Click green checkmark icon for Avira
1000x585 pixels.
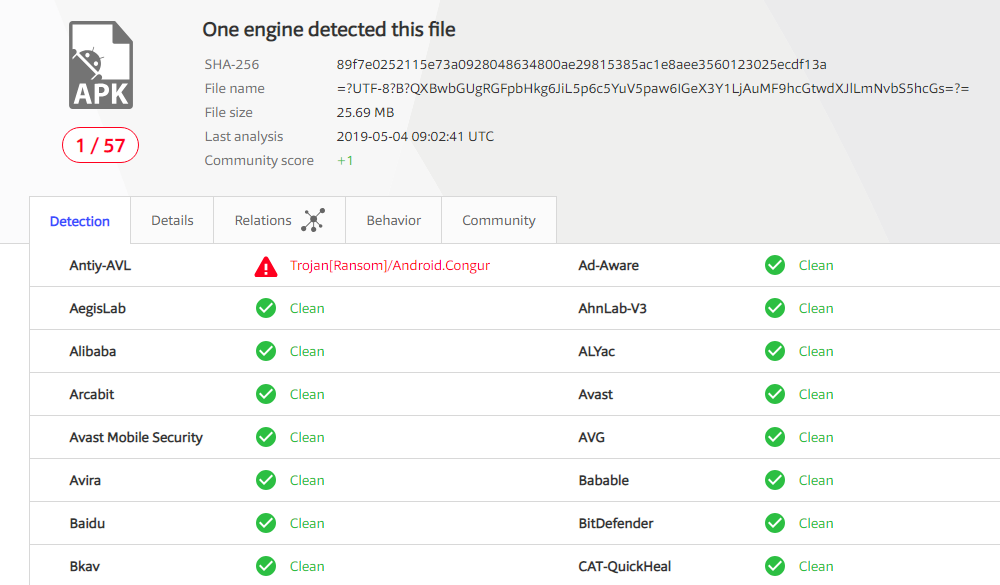point(266,480)
